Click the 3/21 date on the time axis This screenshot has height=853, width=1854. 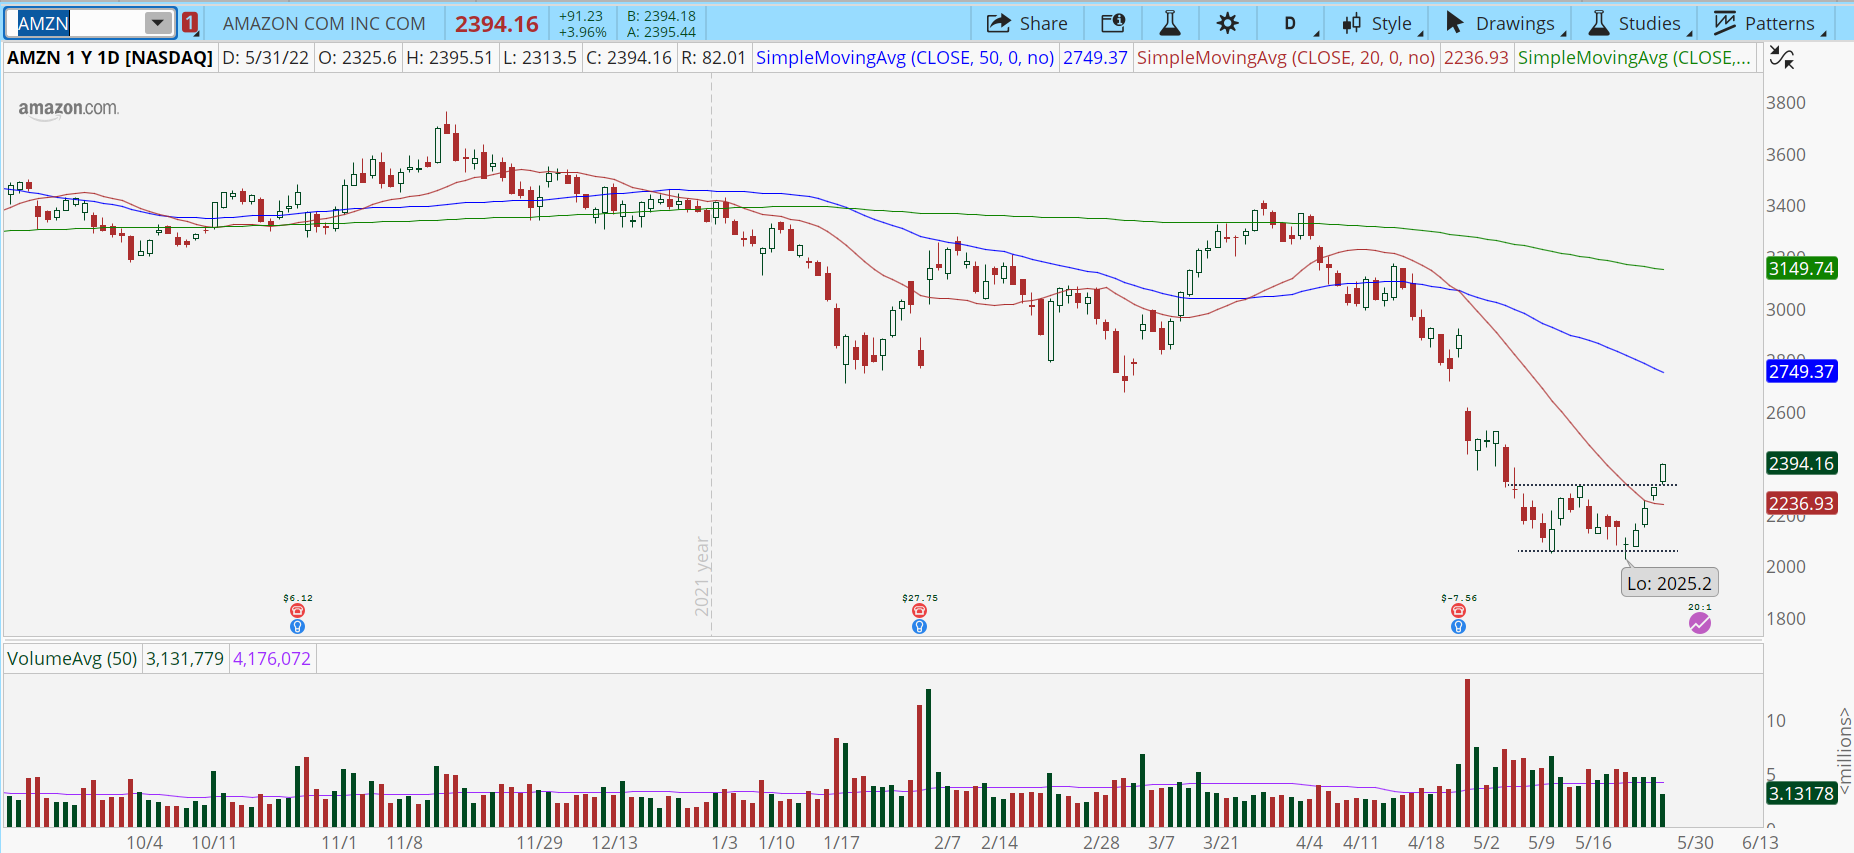tap(1220, 842)
